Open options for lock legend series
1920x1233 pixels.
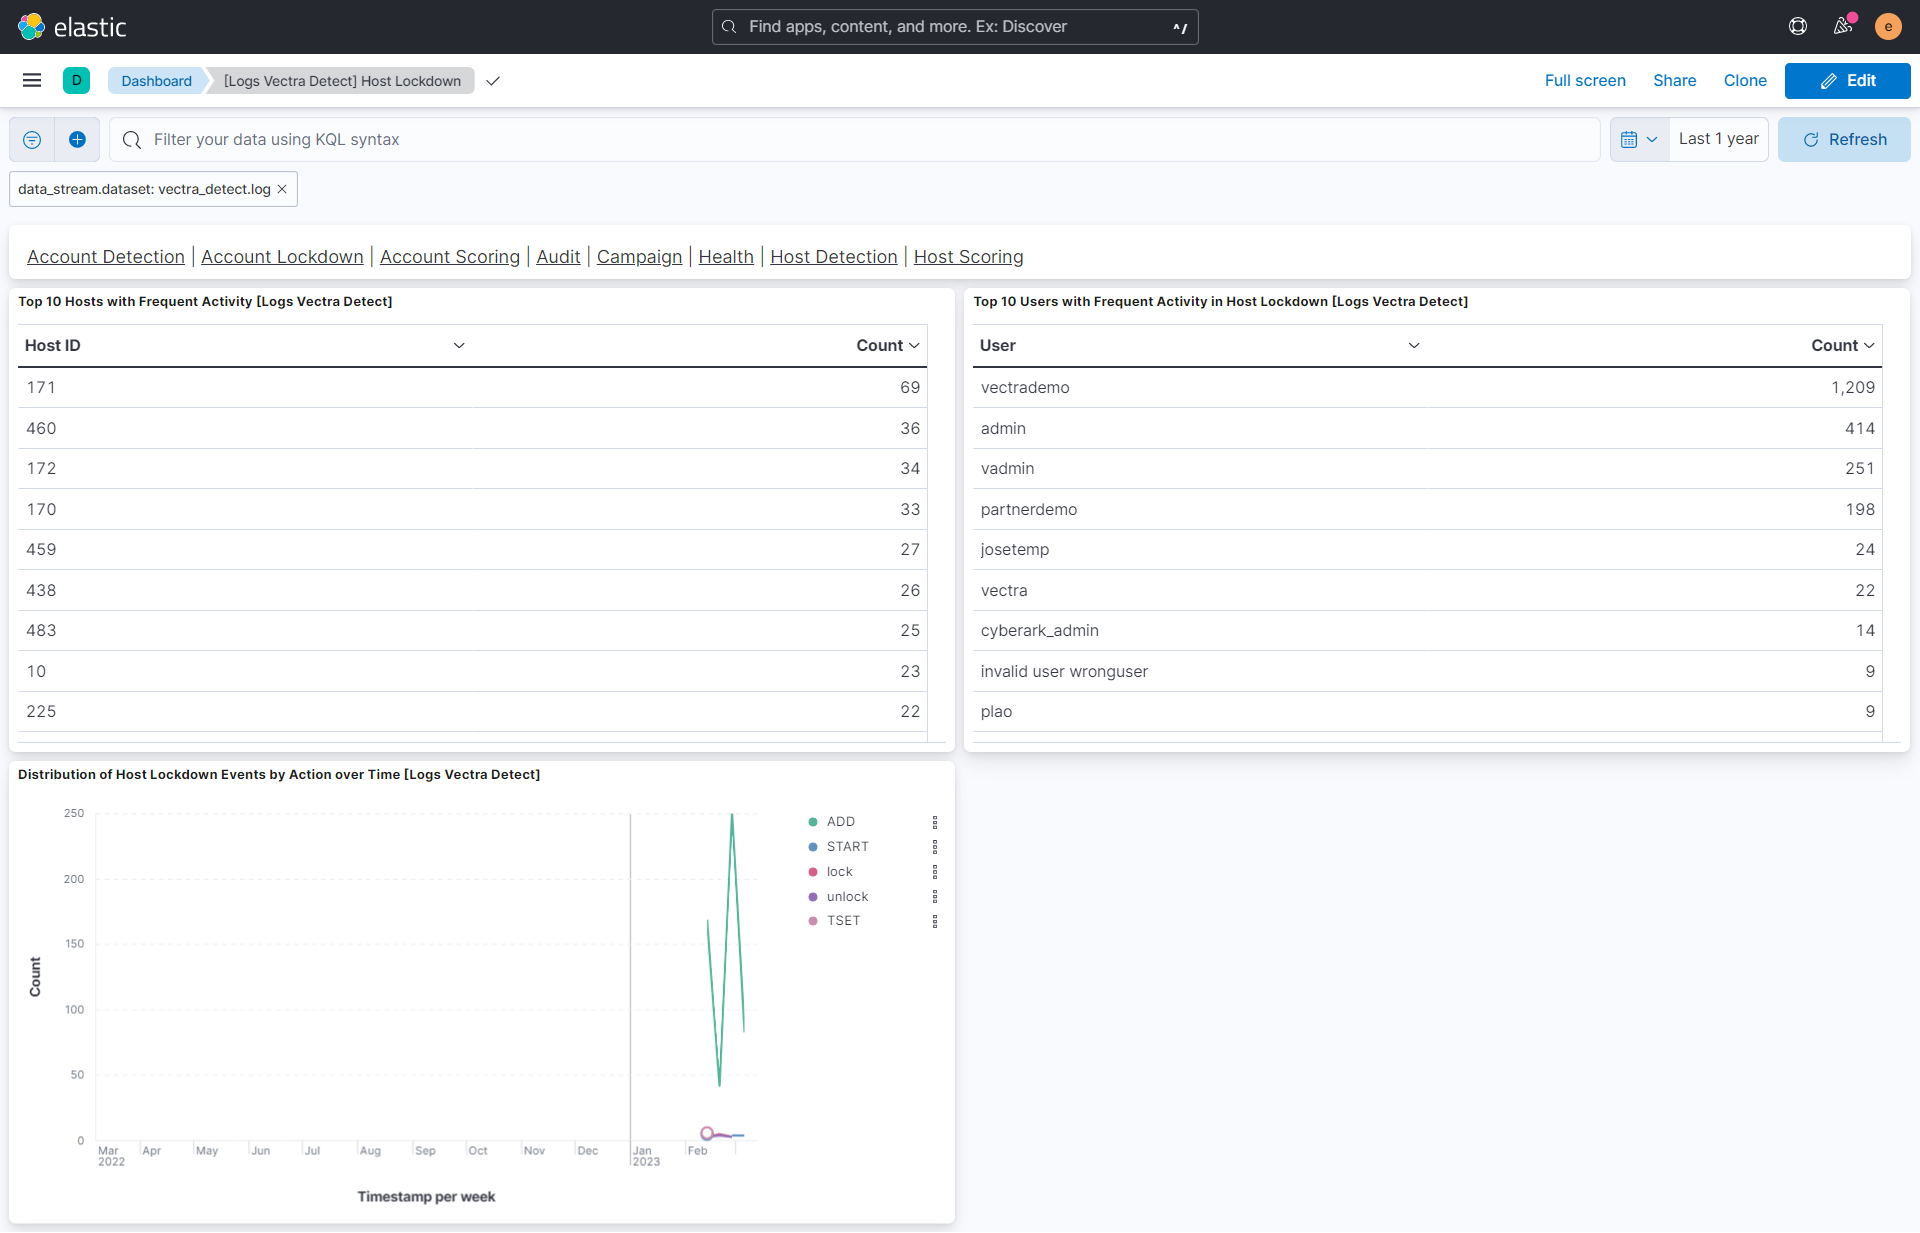935,872
